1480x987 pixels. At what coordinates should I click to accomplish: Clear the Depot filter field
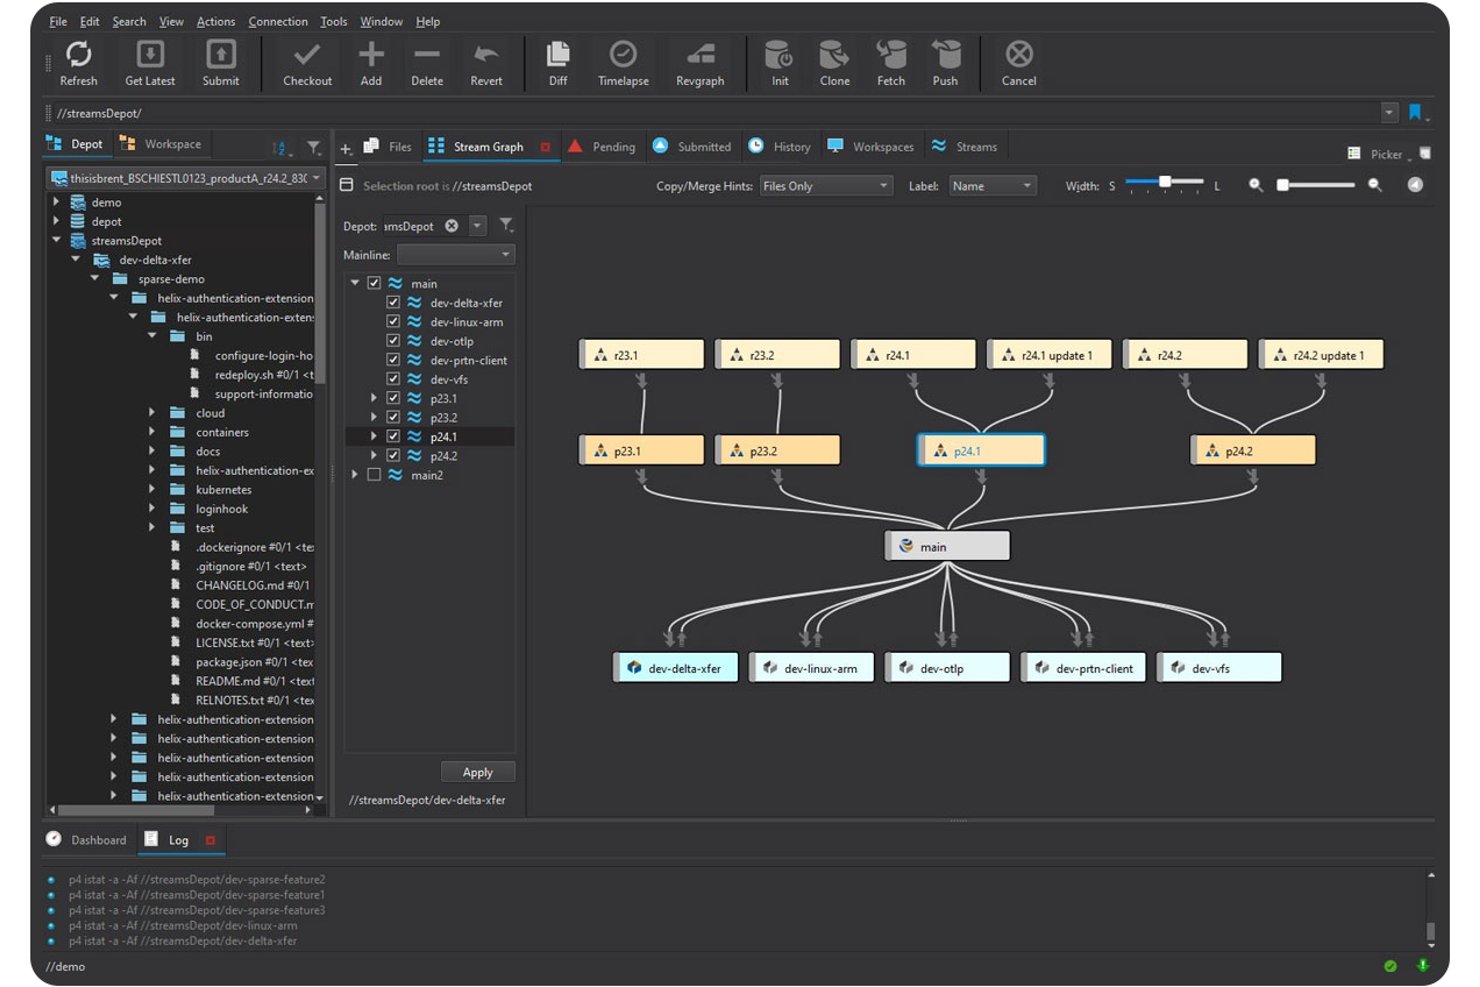(452, 226)
